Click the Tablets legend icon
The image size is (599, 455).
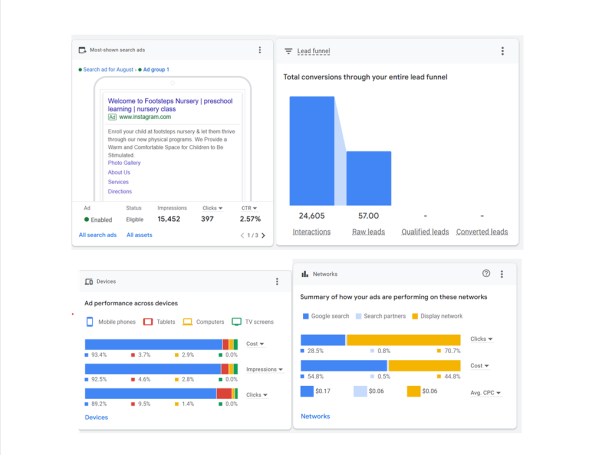tap(148, 322)
